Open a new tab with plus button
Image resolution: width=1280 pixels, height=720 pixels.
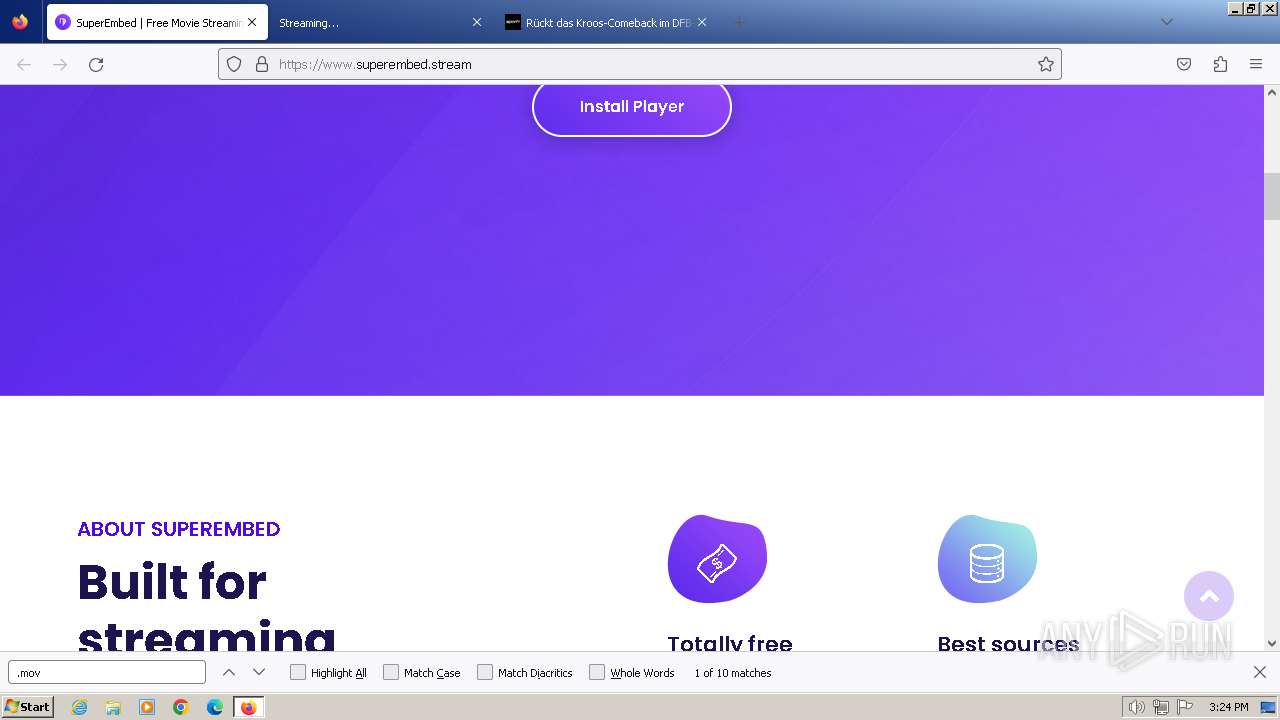tap(739, 22)
